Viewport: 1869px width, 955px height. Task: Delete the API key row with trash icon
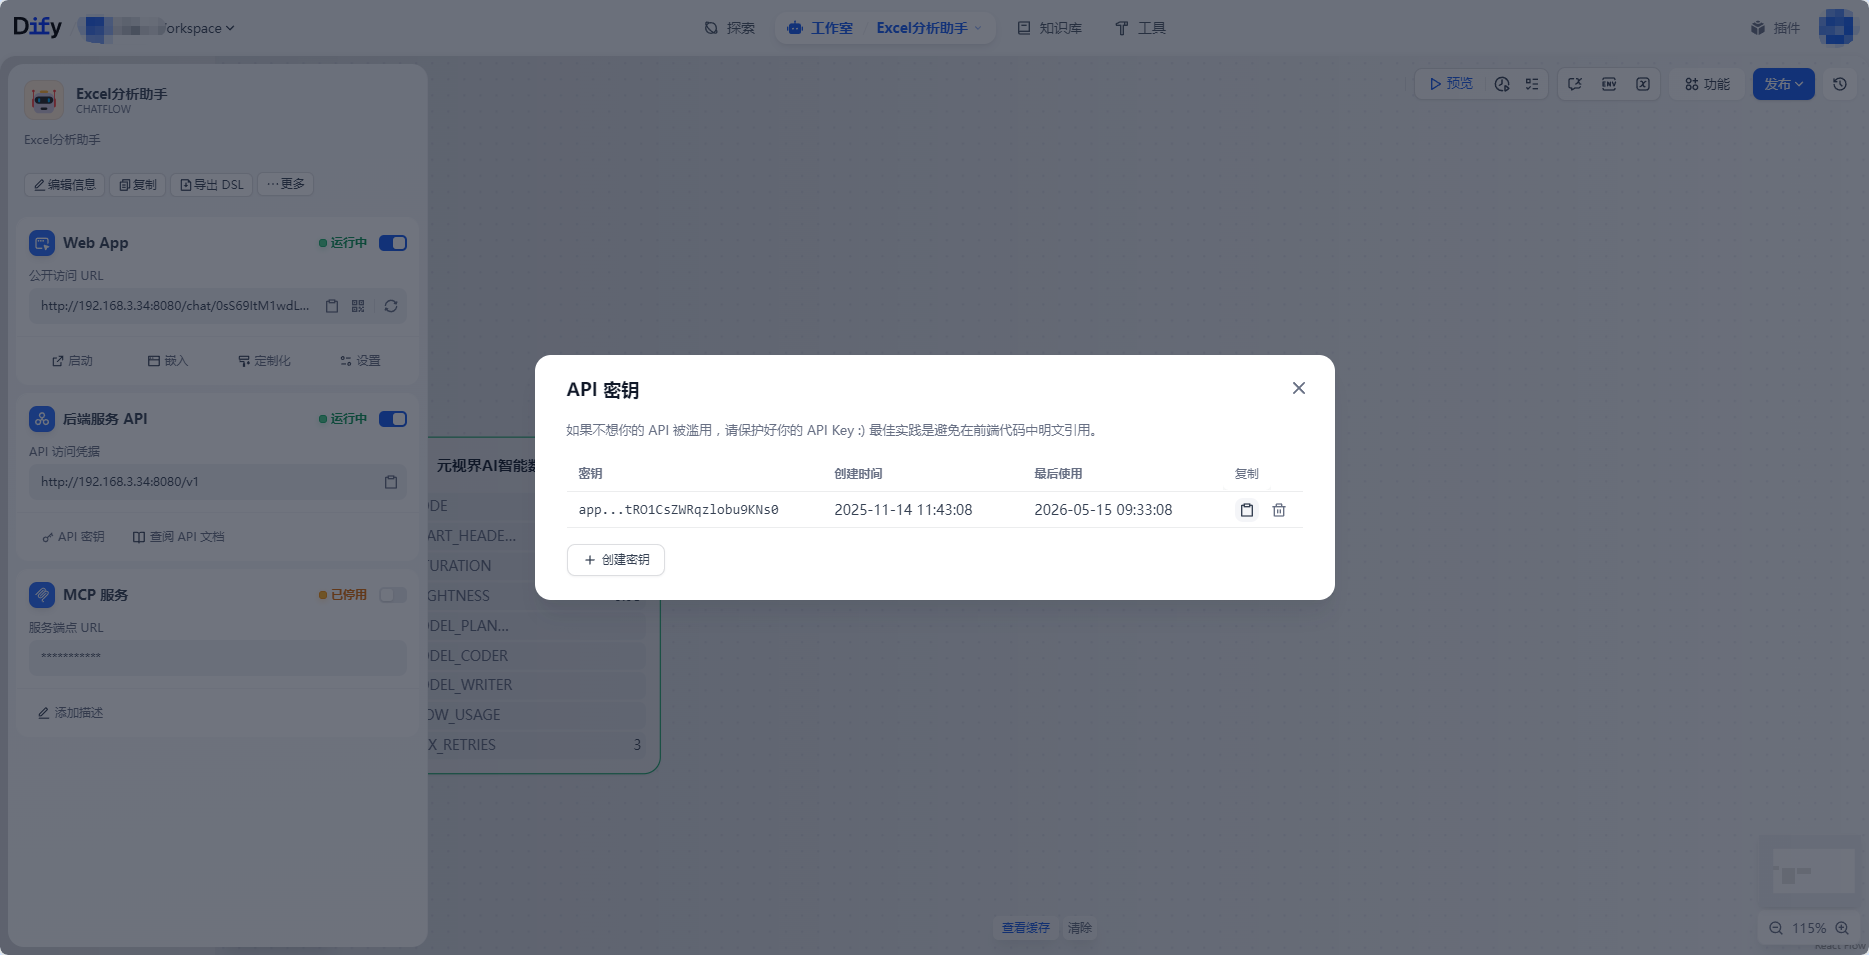pyautogui.click(x=1278, y=510)
